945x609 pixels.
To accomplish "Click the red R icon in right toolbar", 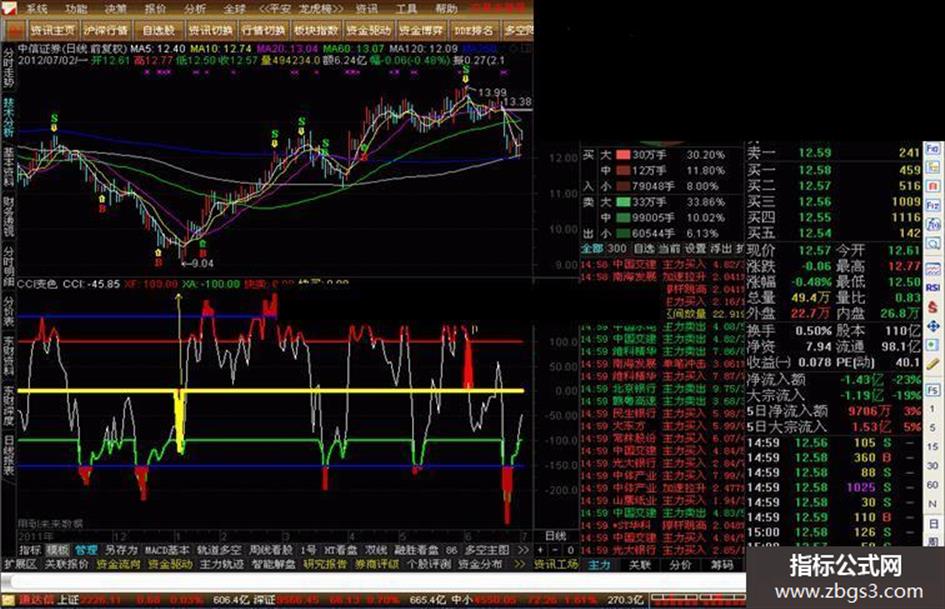I will 933,186.
